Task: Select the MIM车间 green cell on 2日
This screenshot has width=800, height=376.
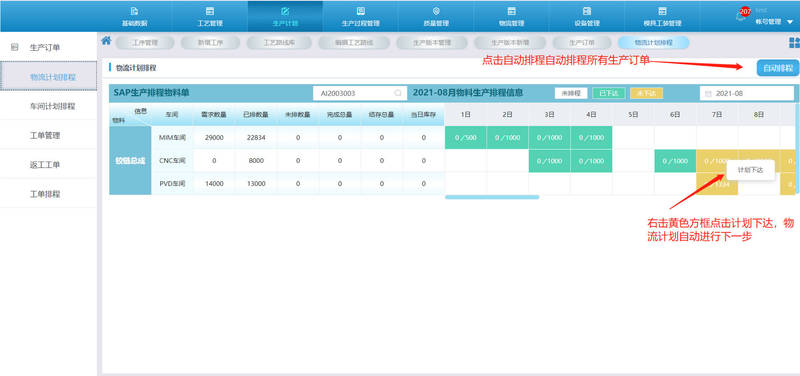Action: tap(507, 138)
